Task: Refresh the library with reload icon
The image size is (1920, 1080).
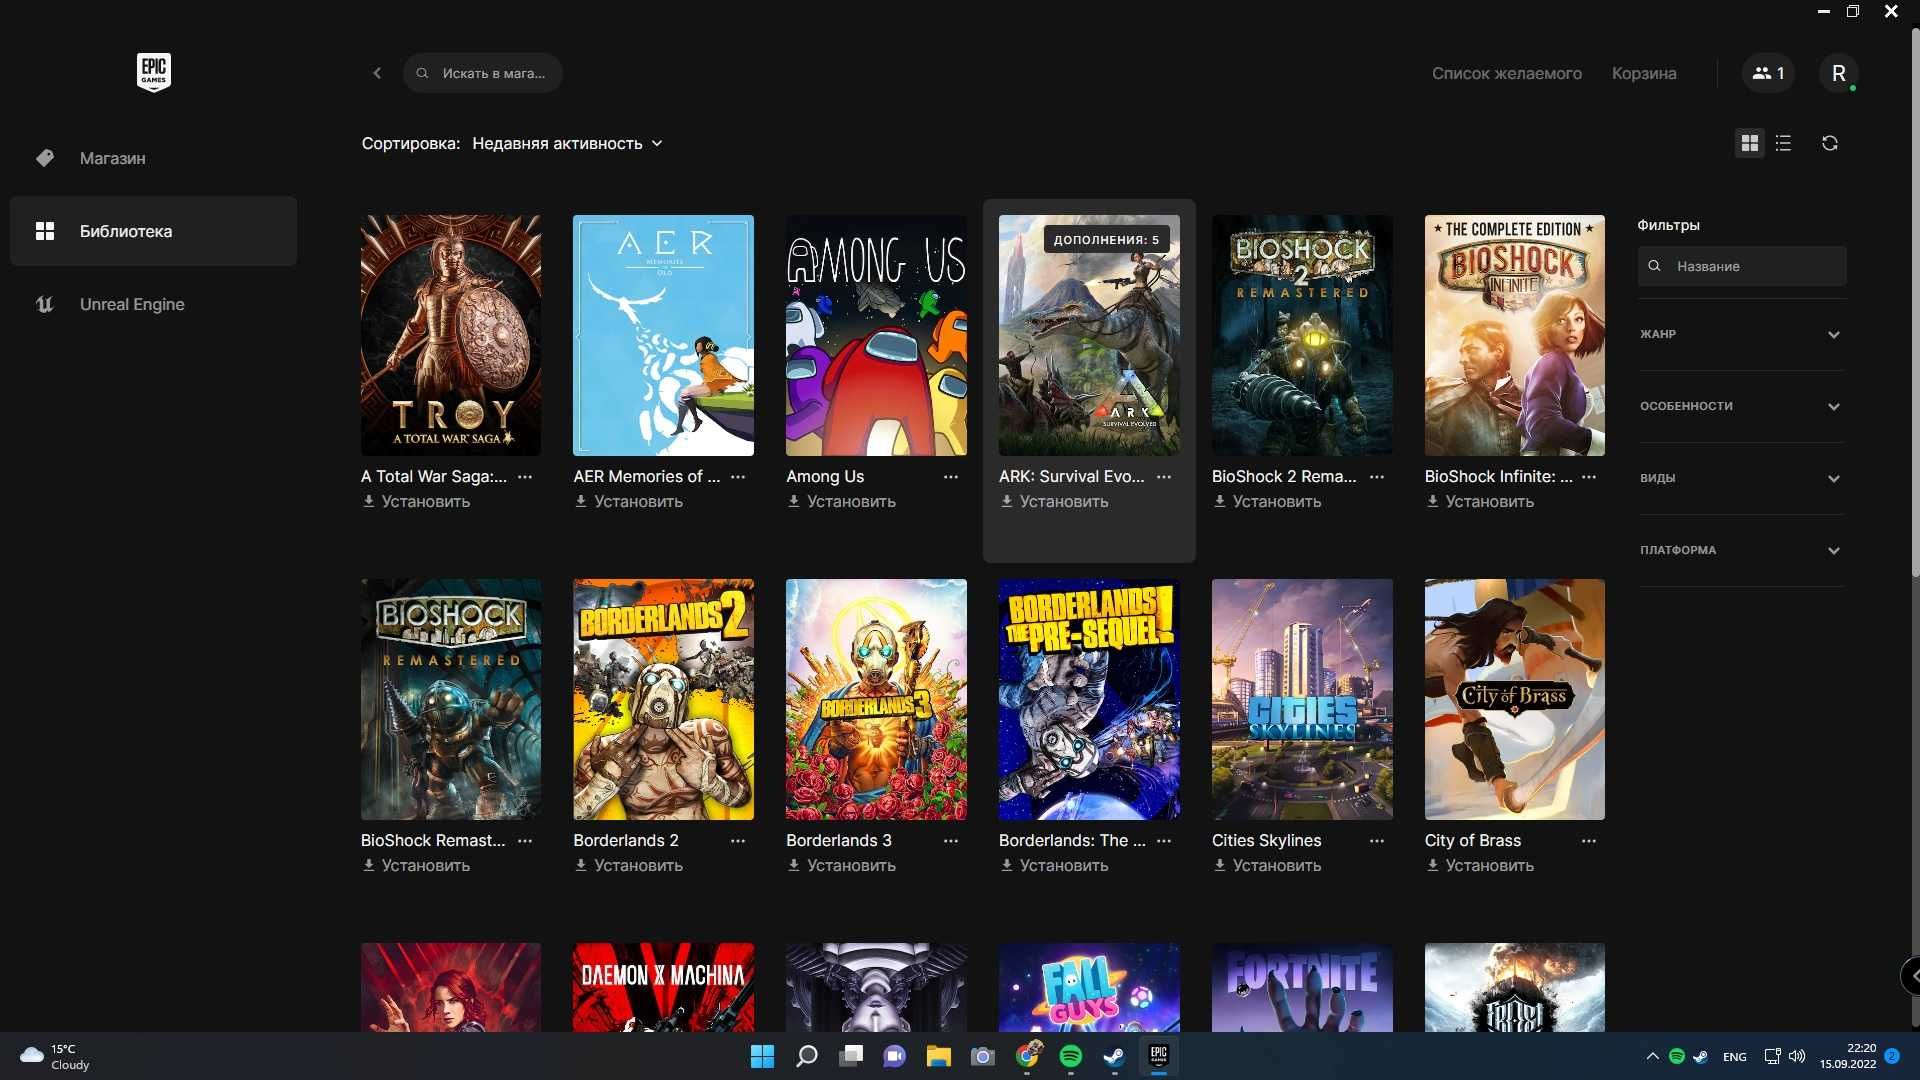Action: click(x=1830, y=144)
